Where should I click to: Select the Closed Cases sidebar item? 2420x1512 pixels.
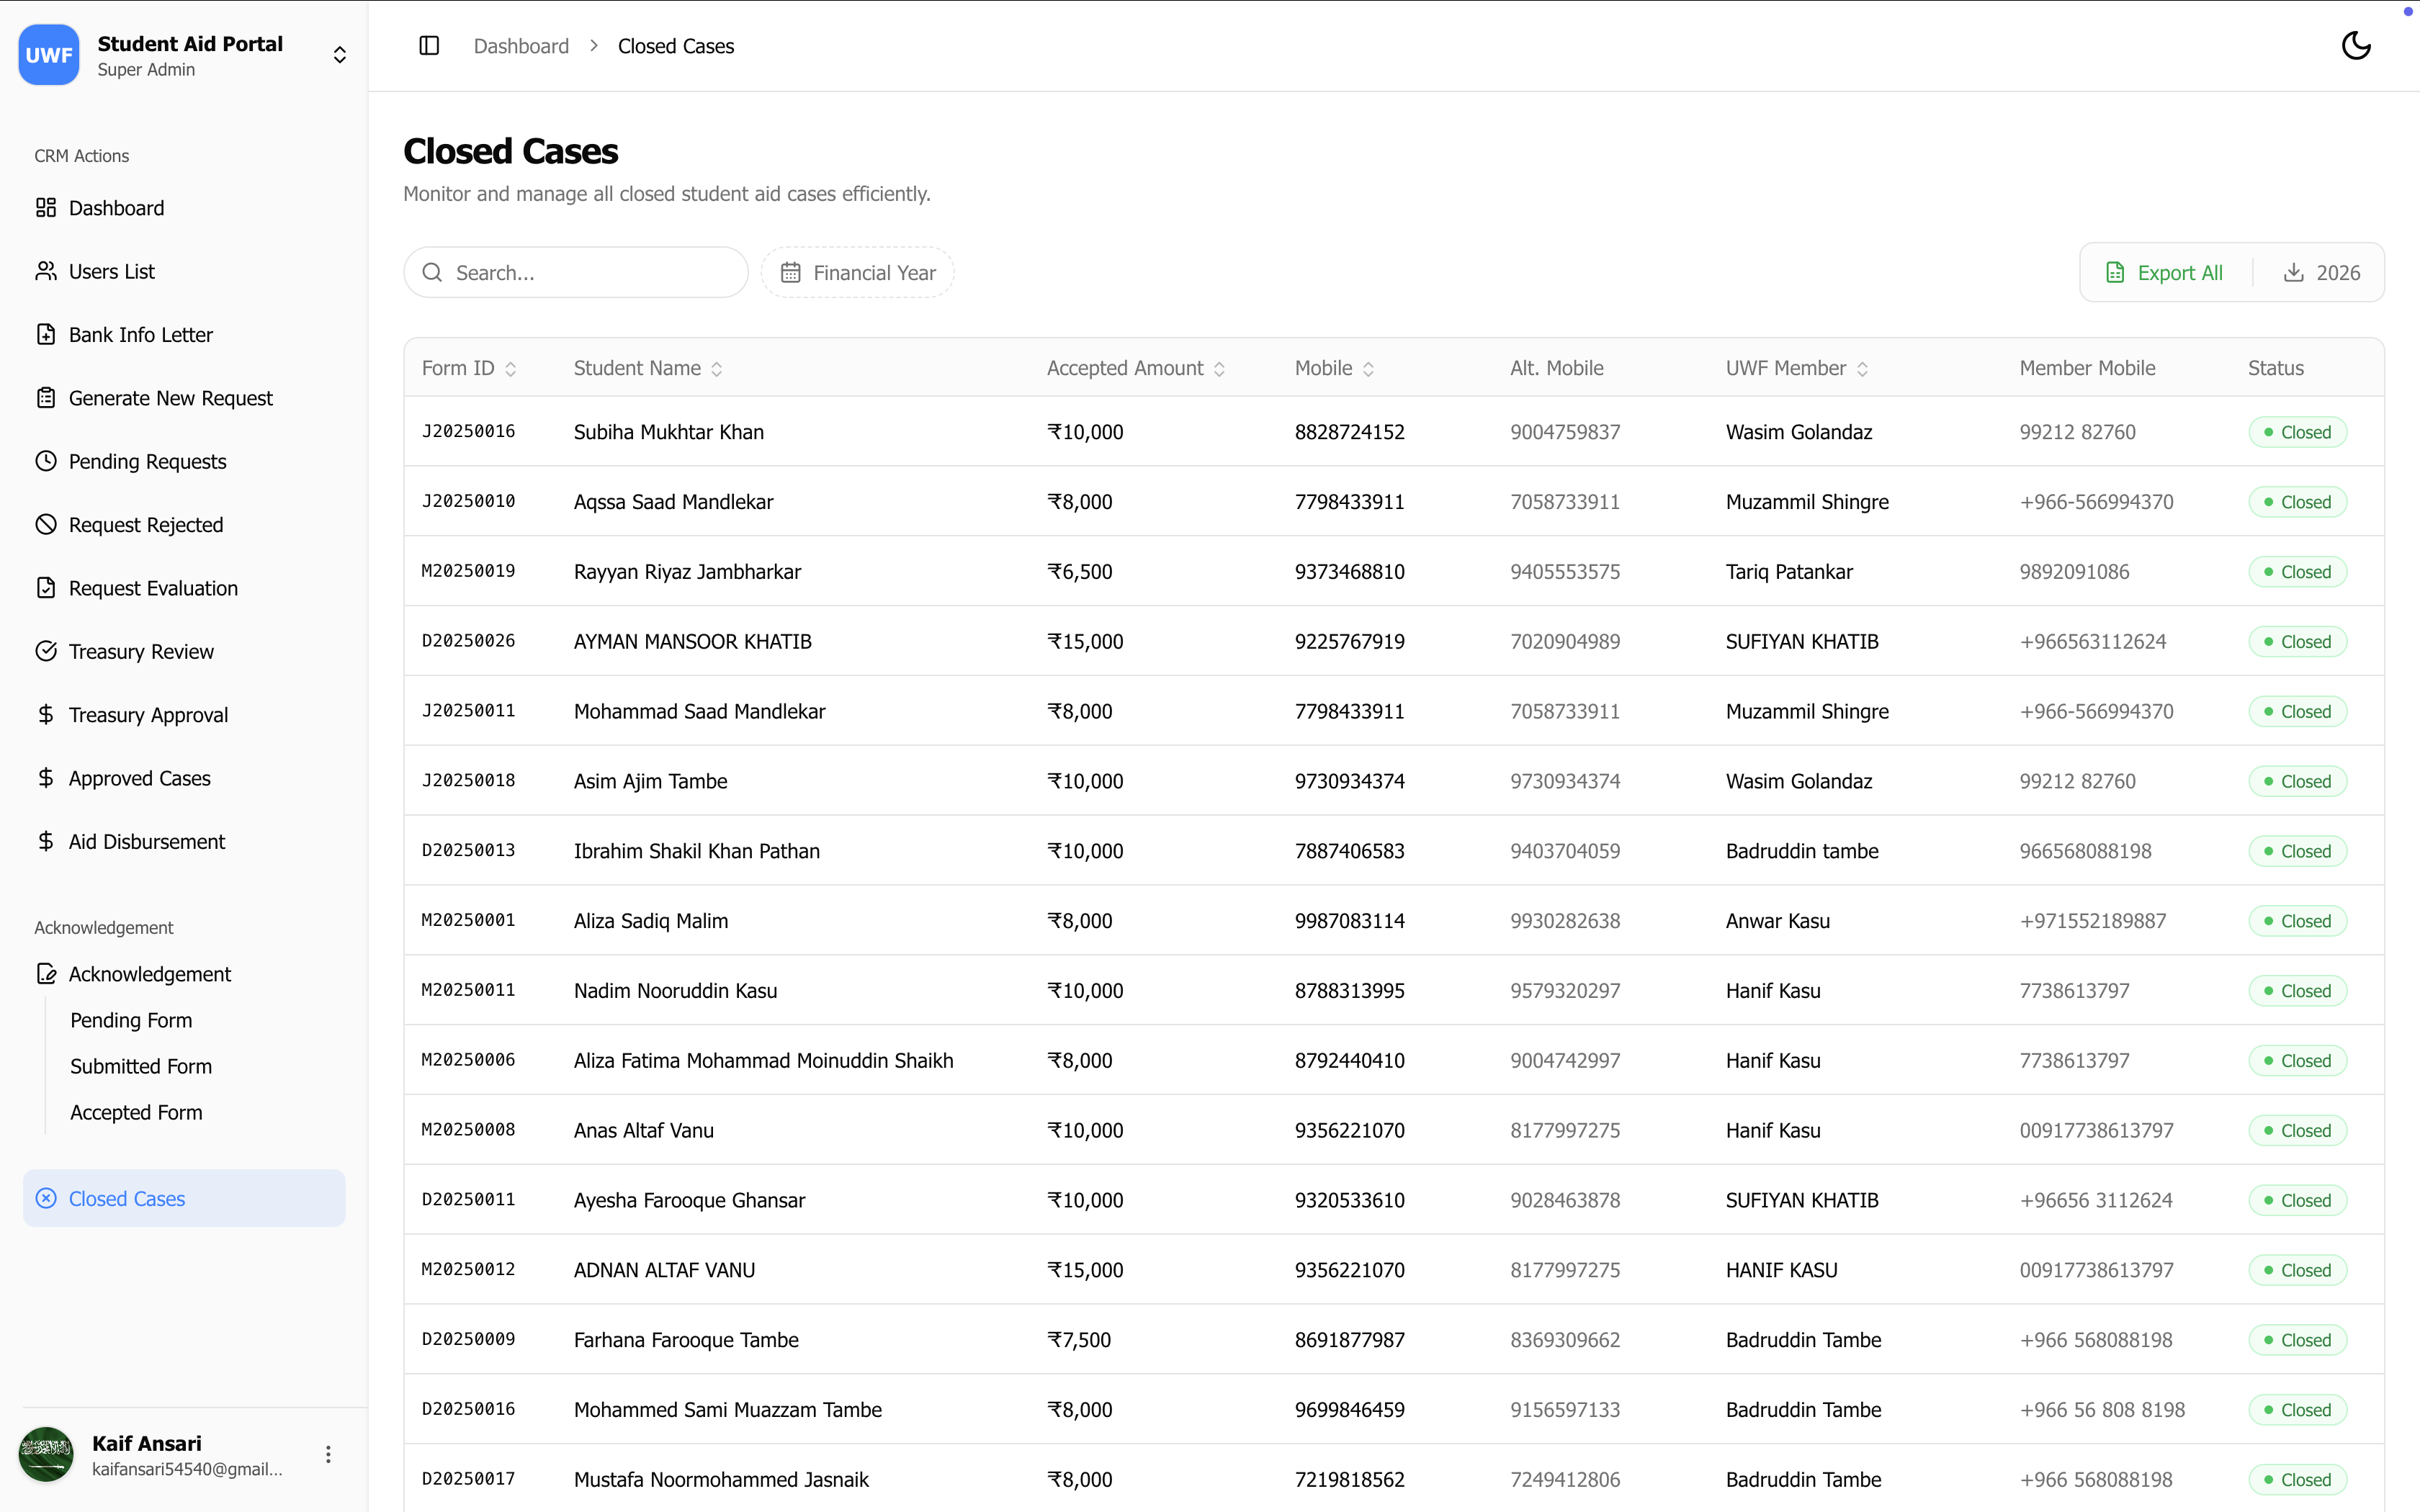[184, 1198]
